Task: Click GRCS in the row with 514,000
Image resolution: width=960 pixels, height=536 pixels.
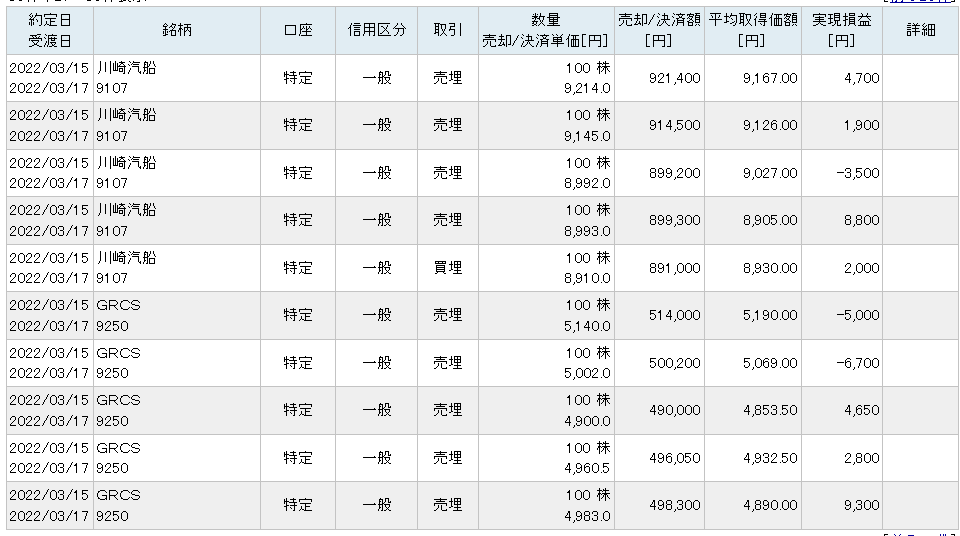Action: coord(119,305)
